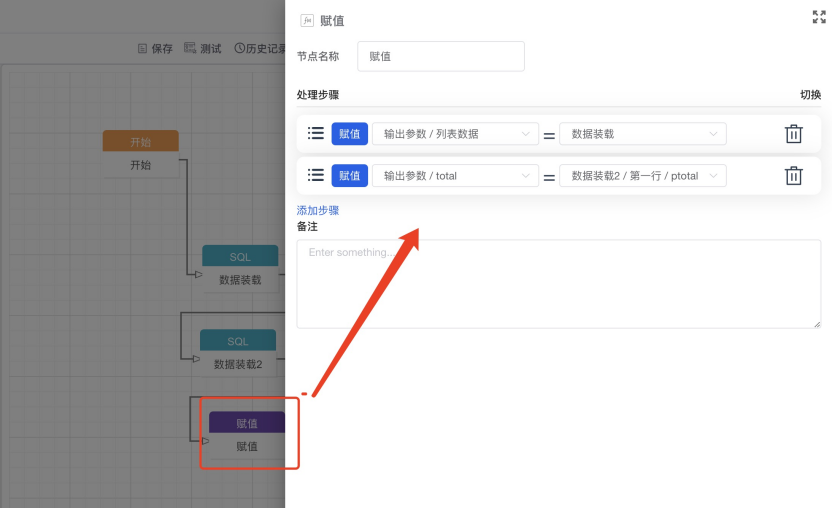Screen dimensions: 832x508
Task: Click the function icon beside the 赋值 title
Action: tap(307, 20)
